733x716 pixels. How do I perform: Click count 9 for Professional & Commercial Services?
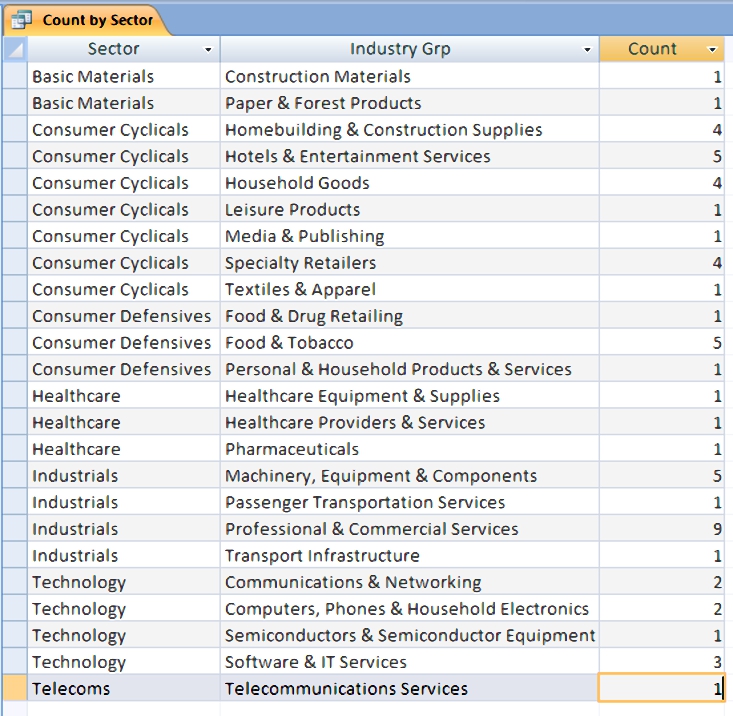pos(661,529)
